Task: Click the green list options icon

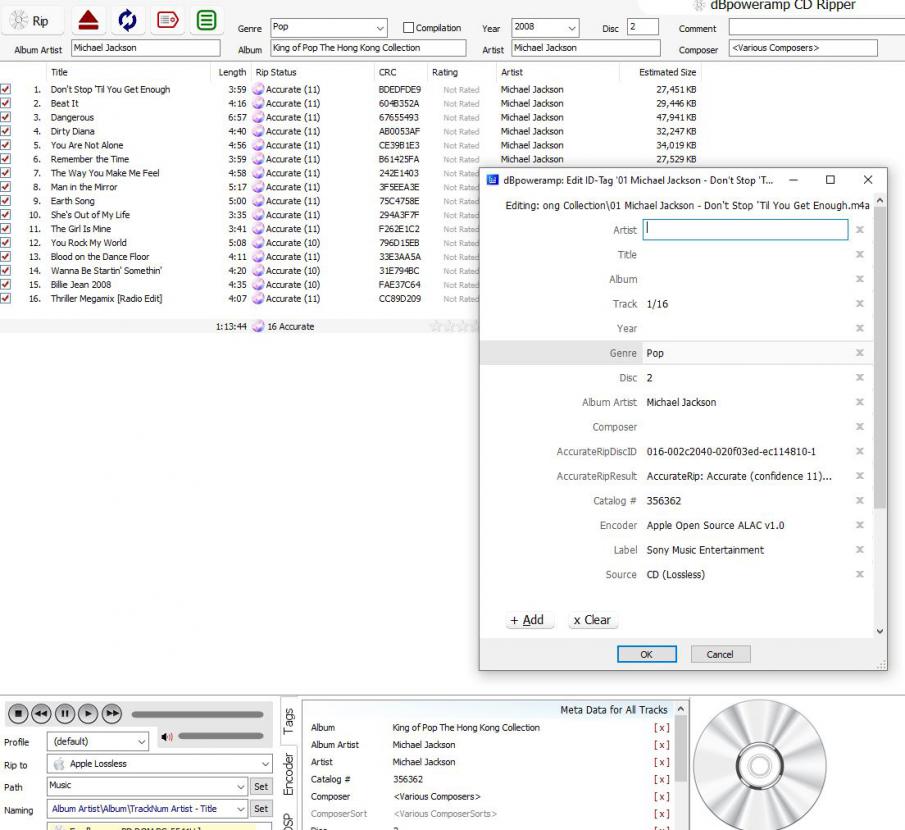Action: click(206, 20)
